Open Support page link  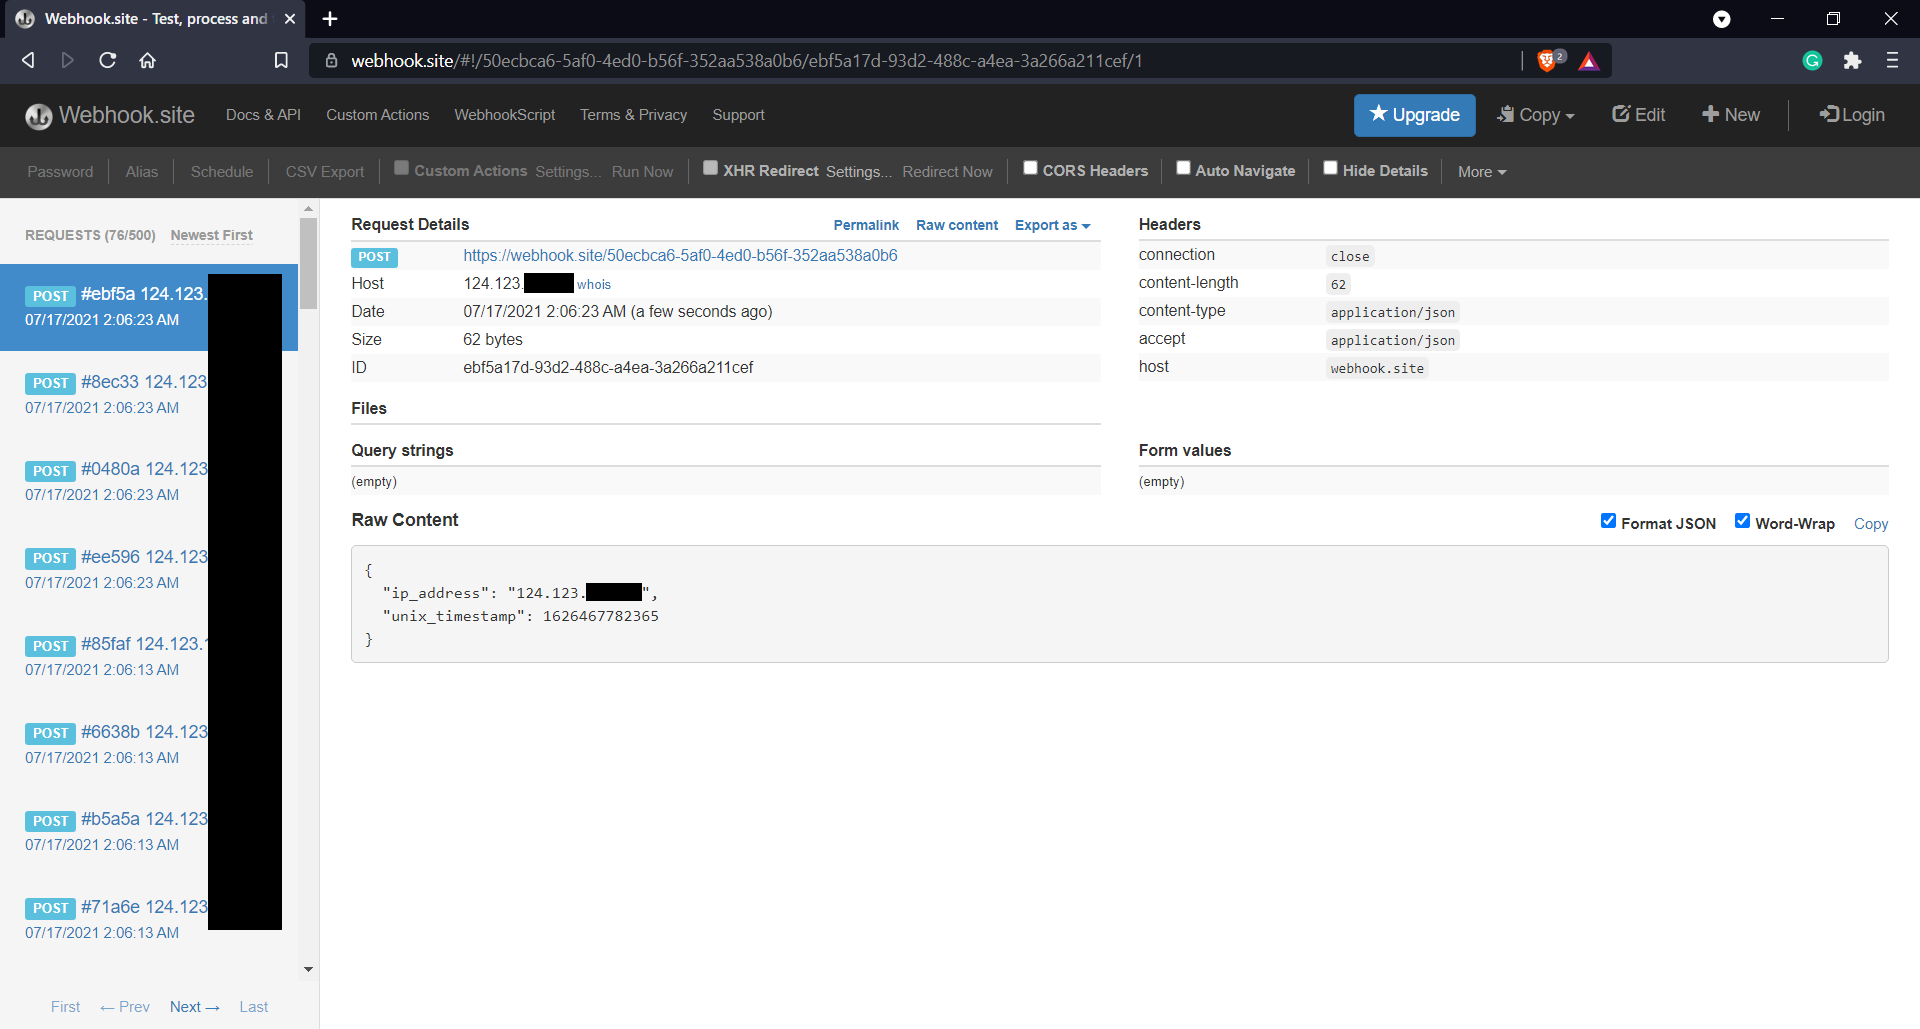(738, 115)
